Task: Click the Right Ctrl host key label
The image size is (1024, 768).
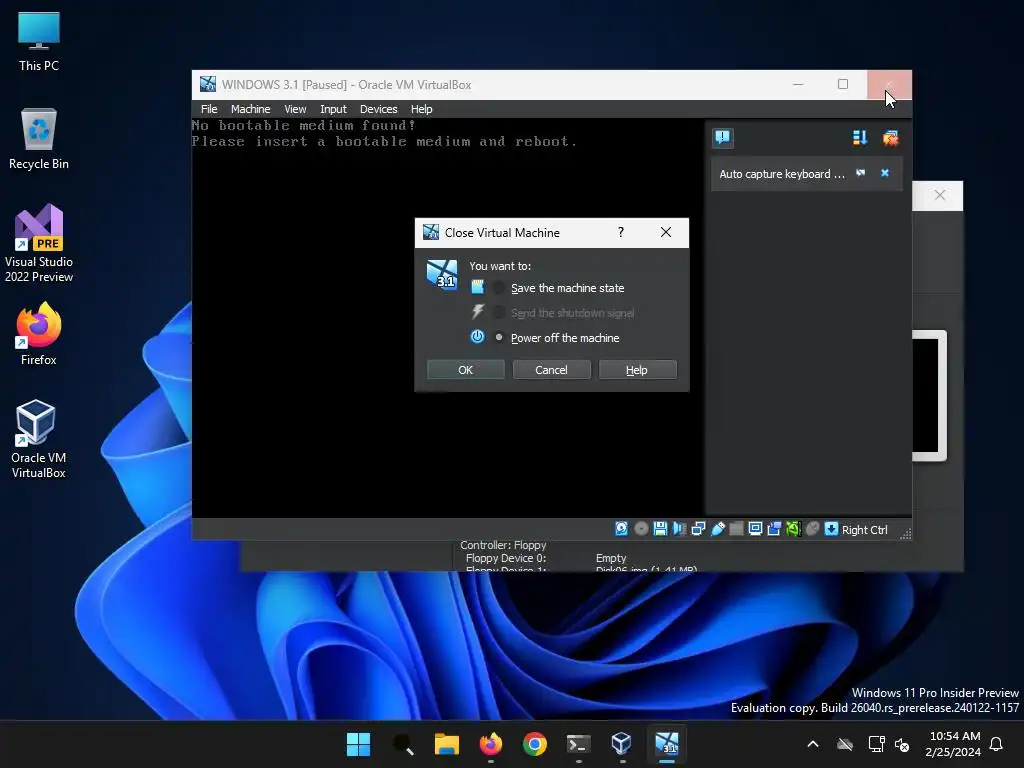Action: 865,530
